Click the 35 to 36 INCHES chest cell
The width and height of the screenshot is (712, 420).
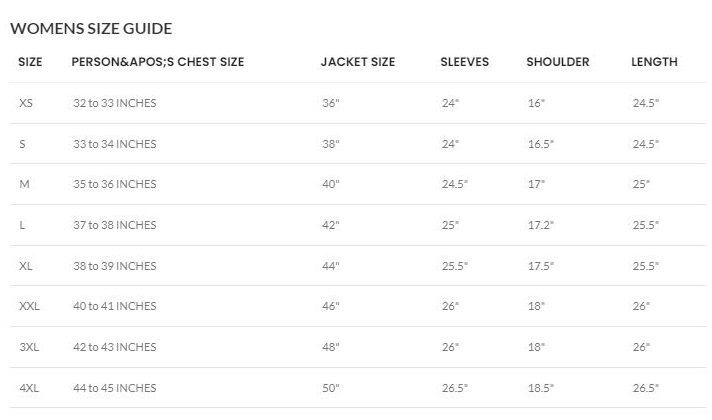[114, 184]
